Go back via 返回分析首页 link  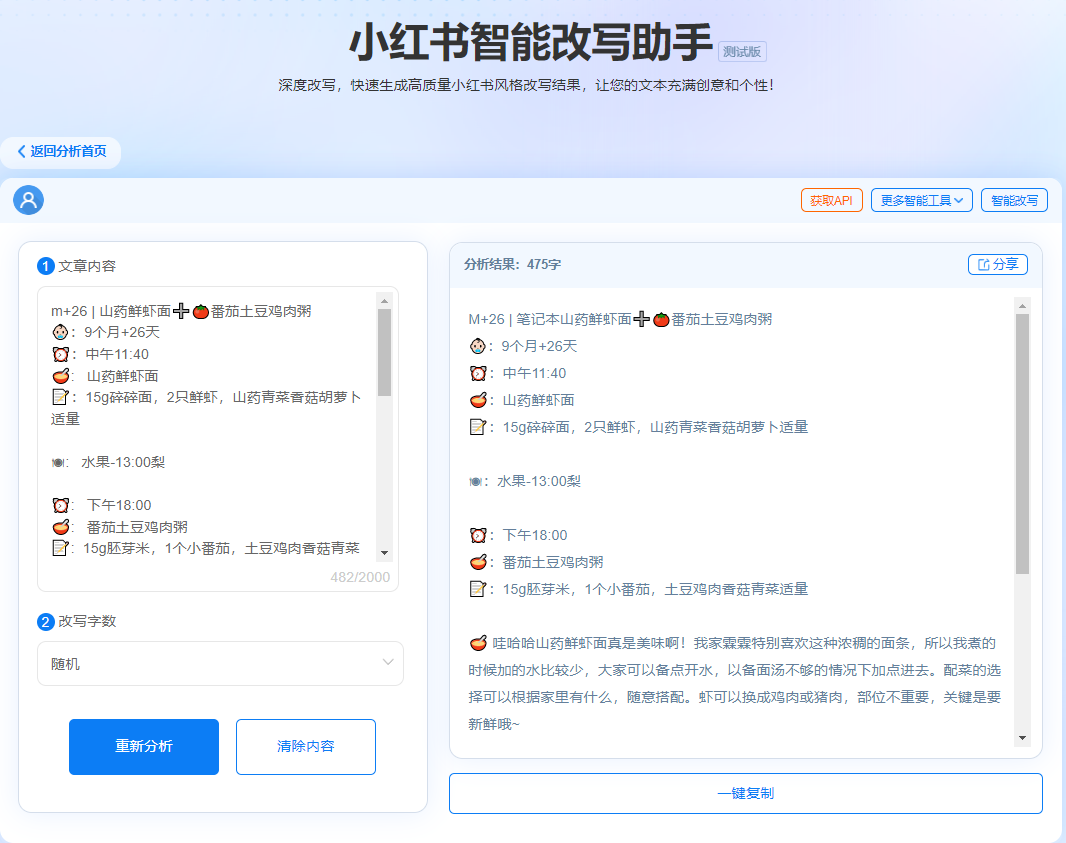(x=61, y=152)
